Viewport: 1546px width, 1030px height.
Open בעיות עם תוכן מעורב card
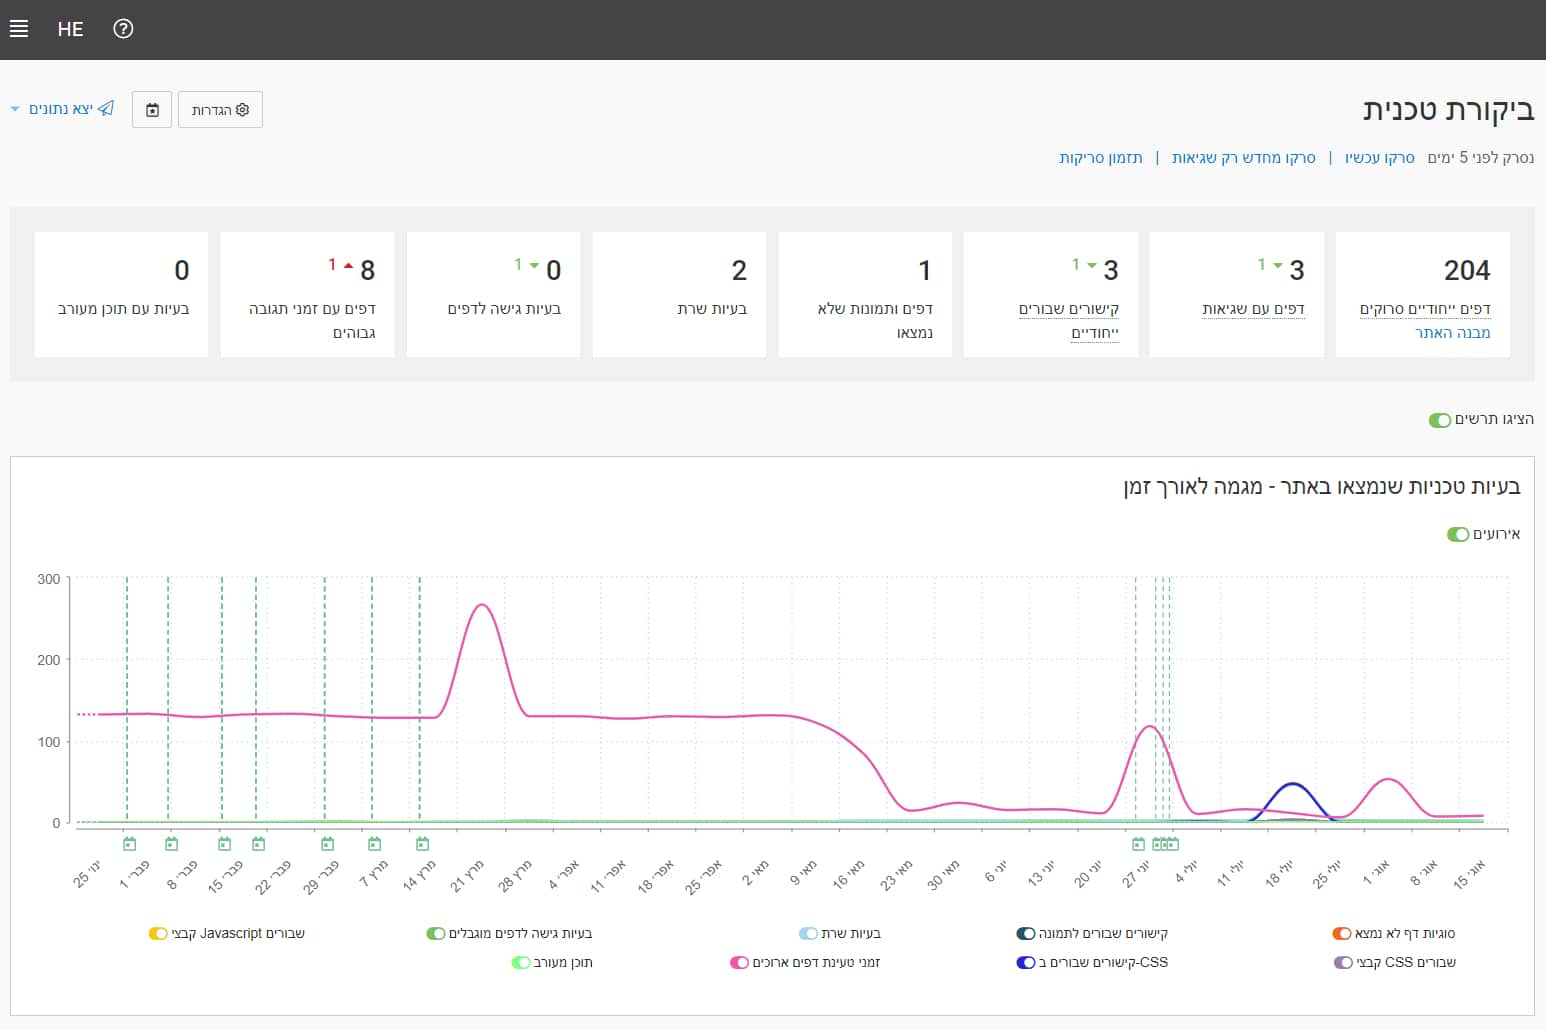point(121,295)
